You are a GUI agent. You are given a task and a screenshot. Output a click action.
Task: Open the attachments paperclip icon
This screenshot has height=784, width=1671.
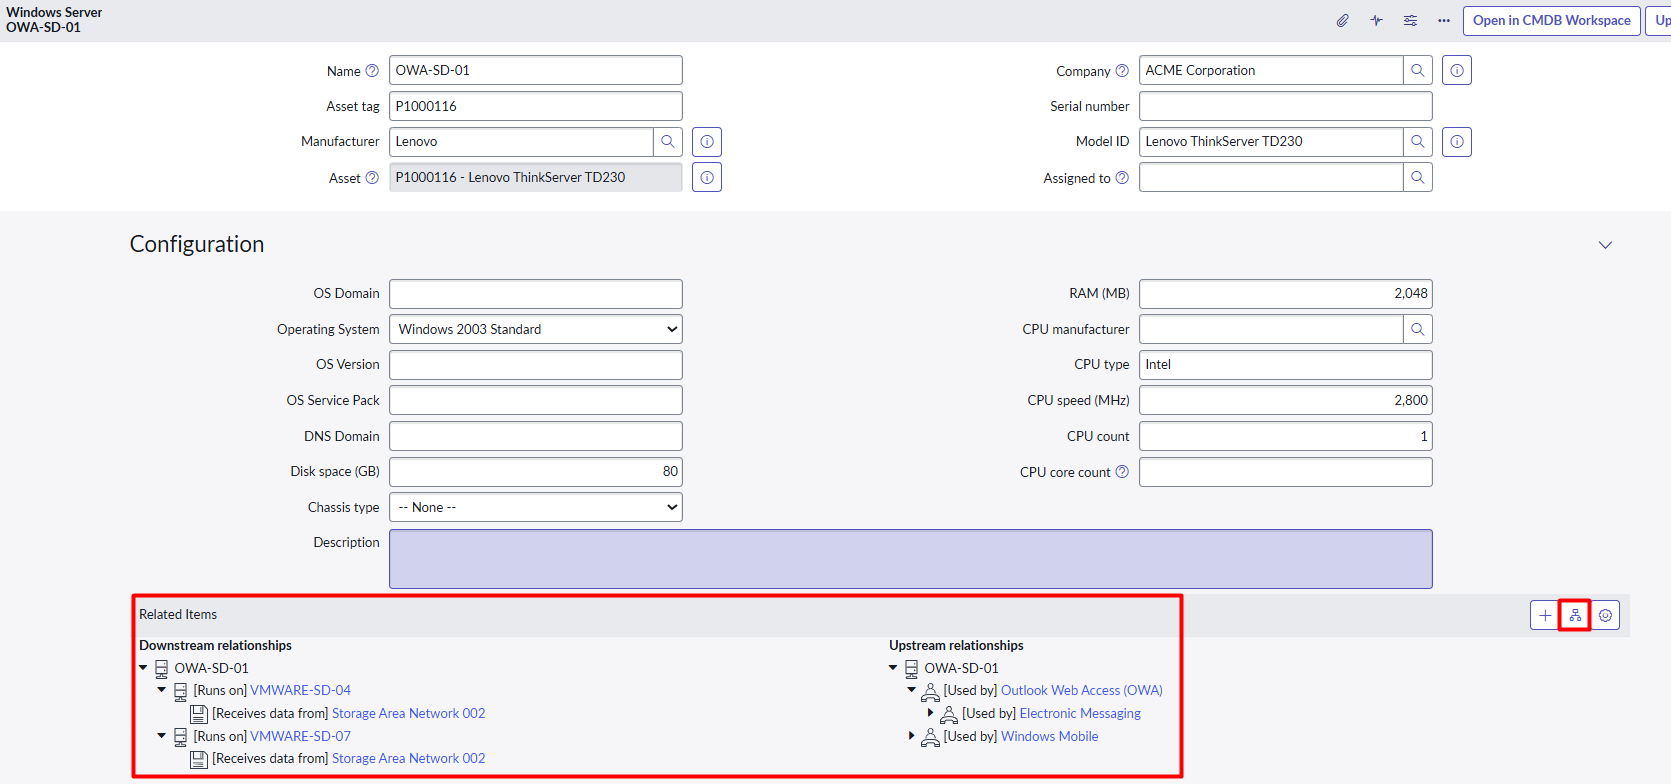coord(1343,20)
